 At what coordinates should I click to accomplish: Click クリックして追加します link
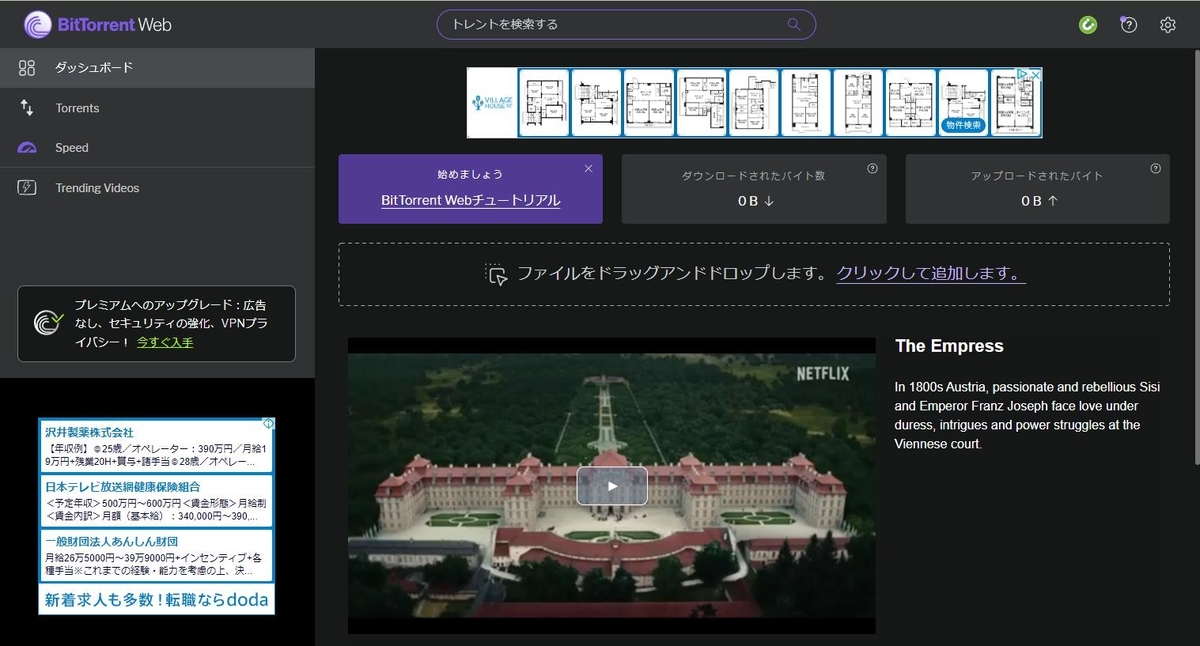[x=930, y=274]
